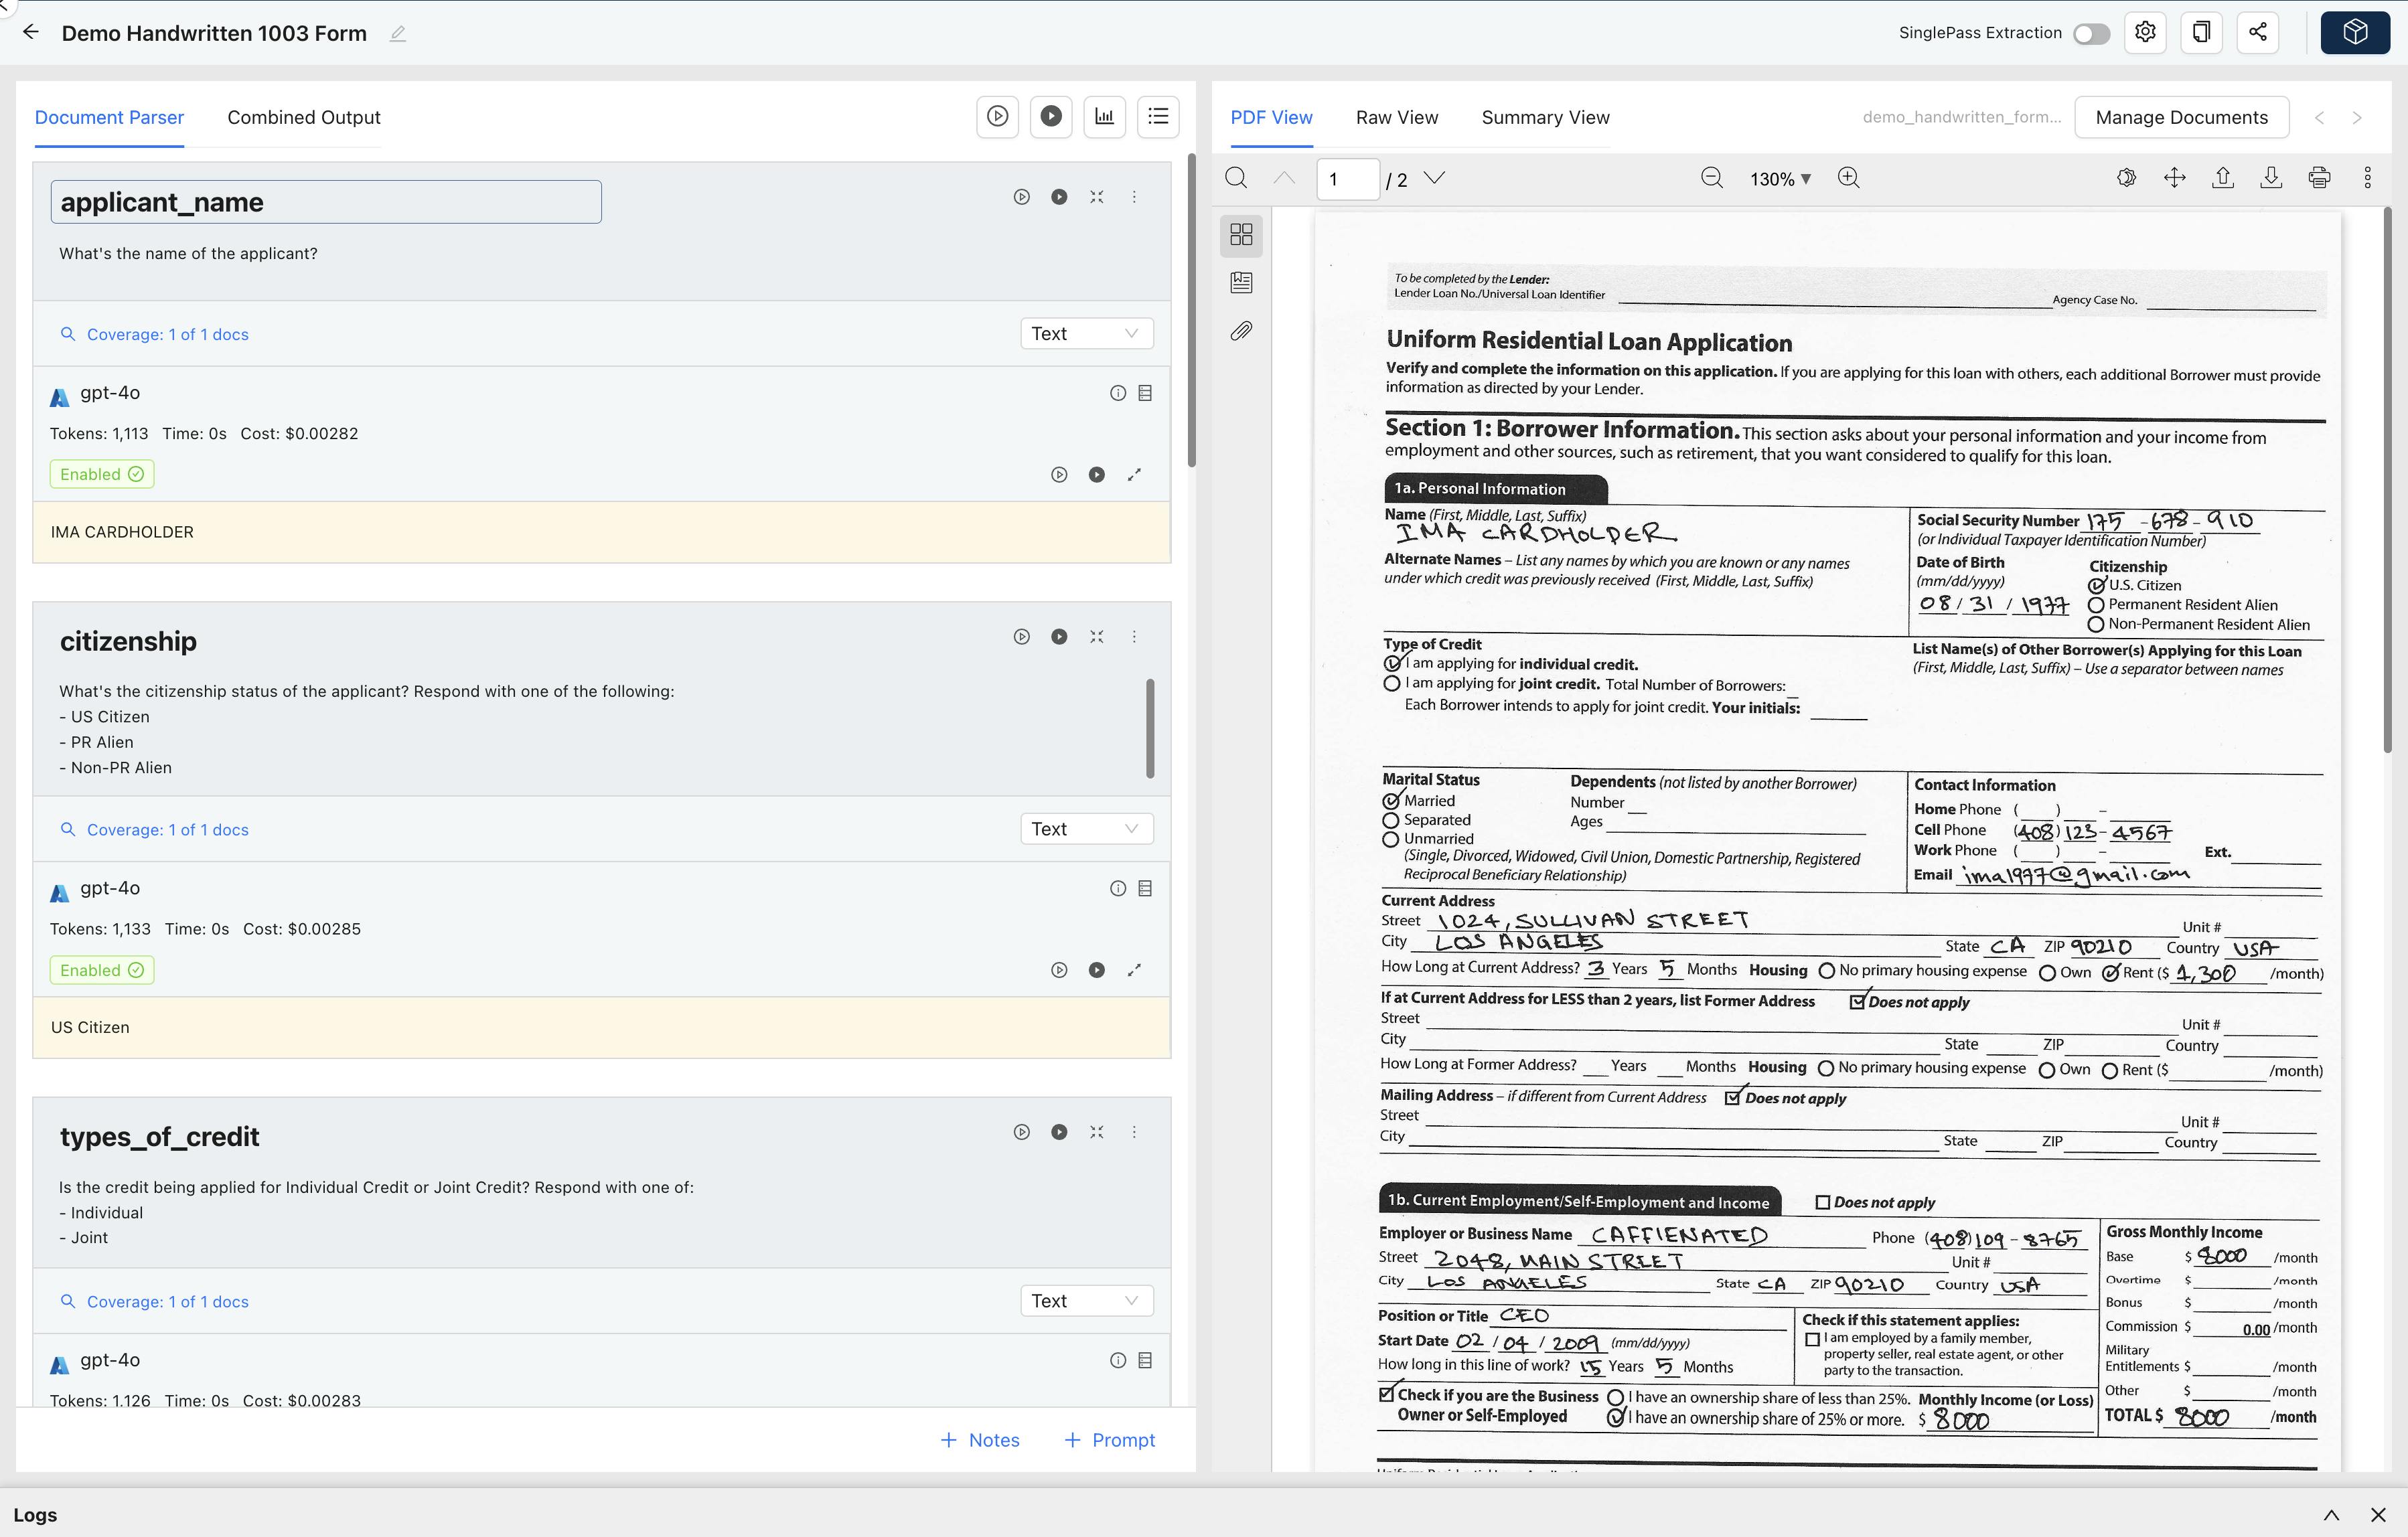Switch to the Summary View tab
Viewport: 2408px width, 1537px height.
click(1544, 118)
